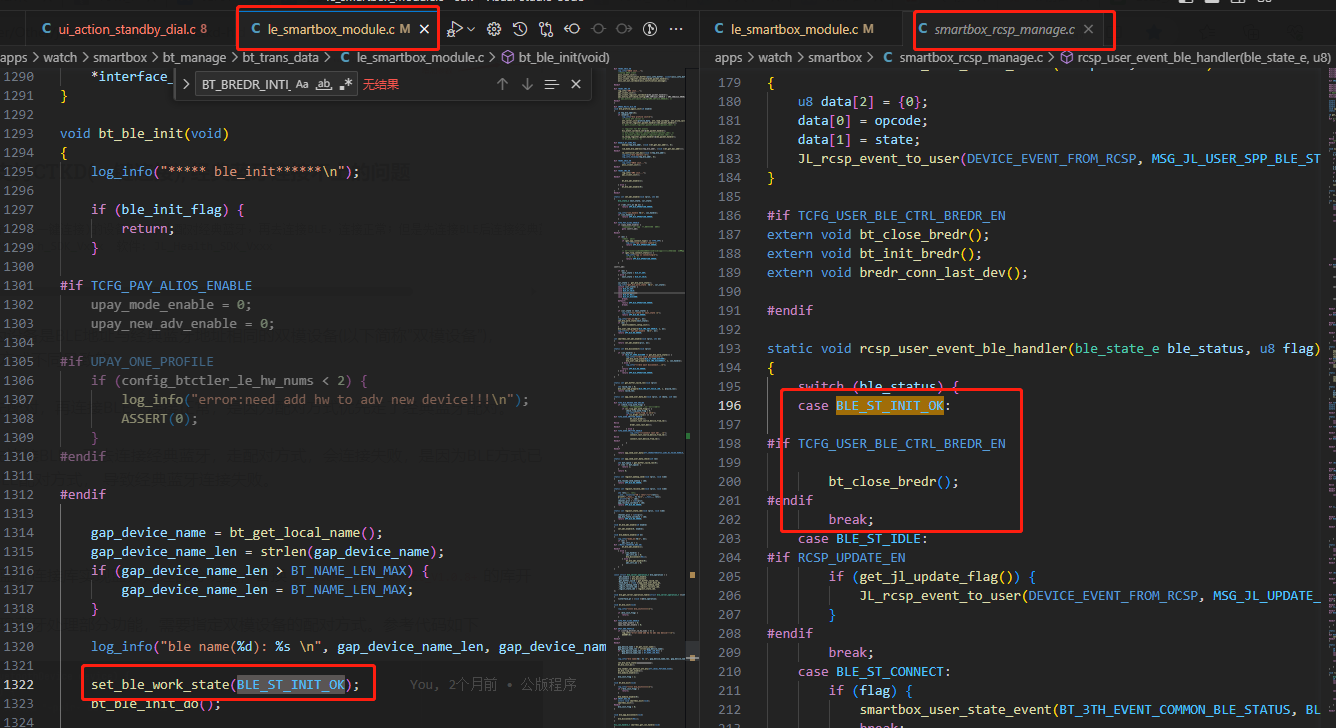Viewport: 1336px width, 728px height.
Task: Open the run button dropdown arrow
Action: click(x=470, y=29)
